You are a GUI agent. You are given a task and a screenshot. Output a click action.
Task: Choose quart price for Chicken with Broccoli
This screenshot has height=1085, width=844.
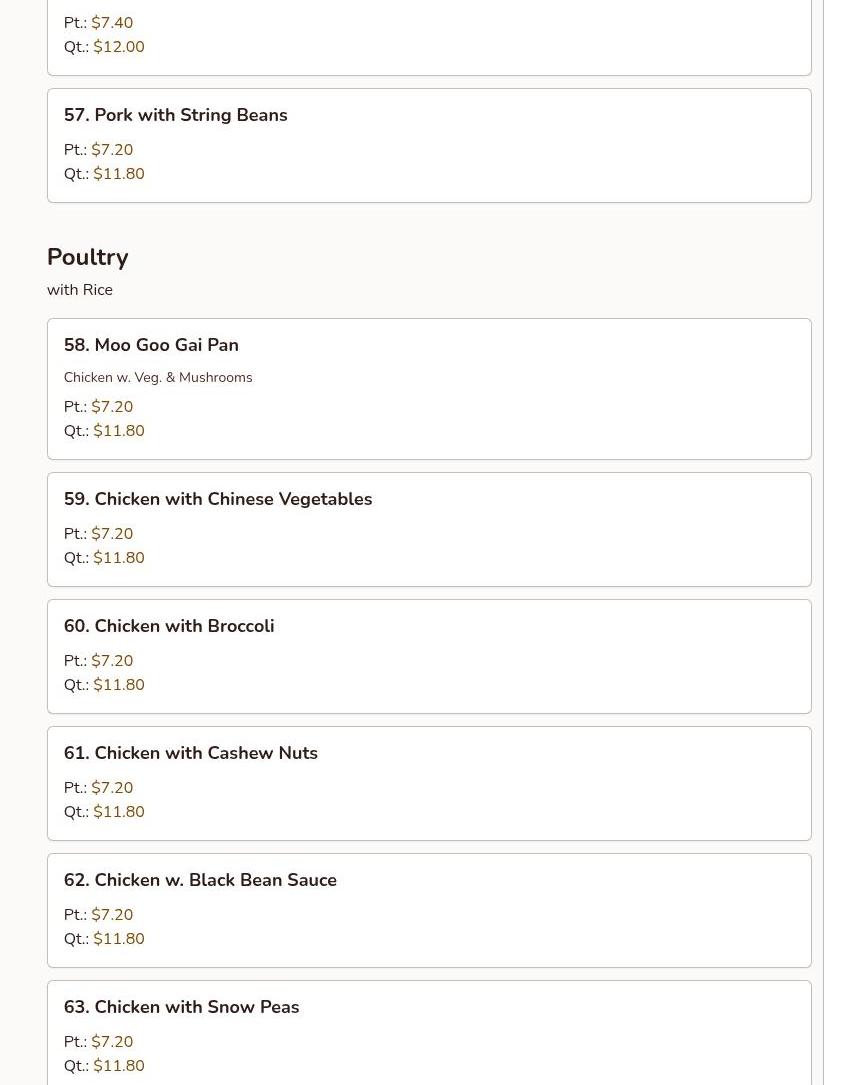click(x=118, y=685)
